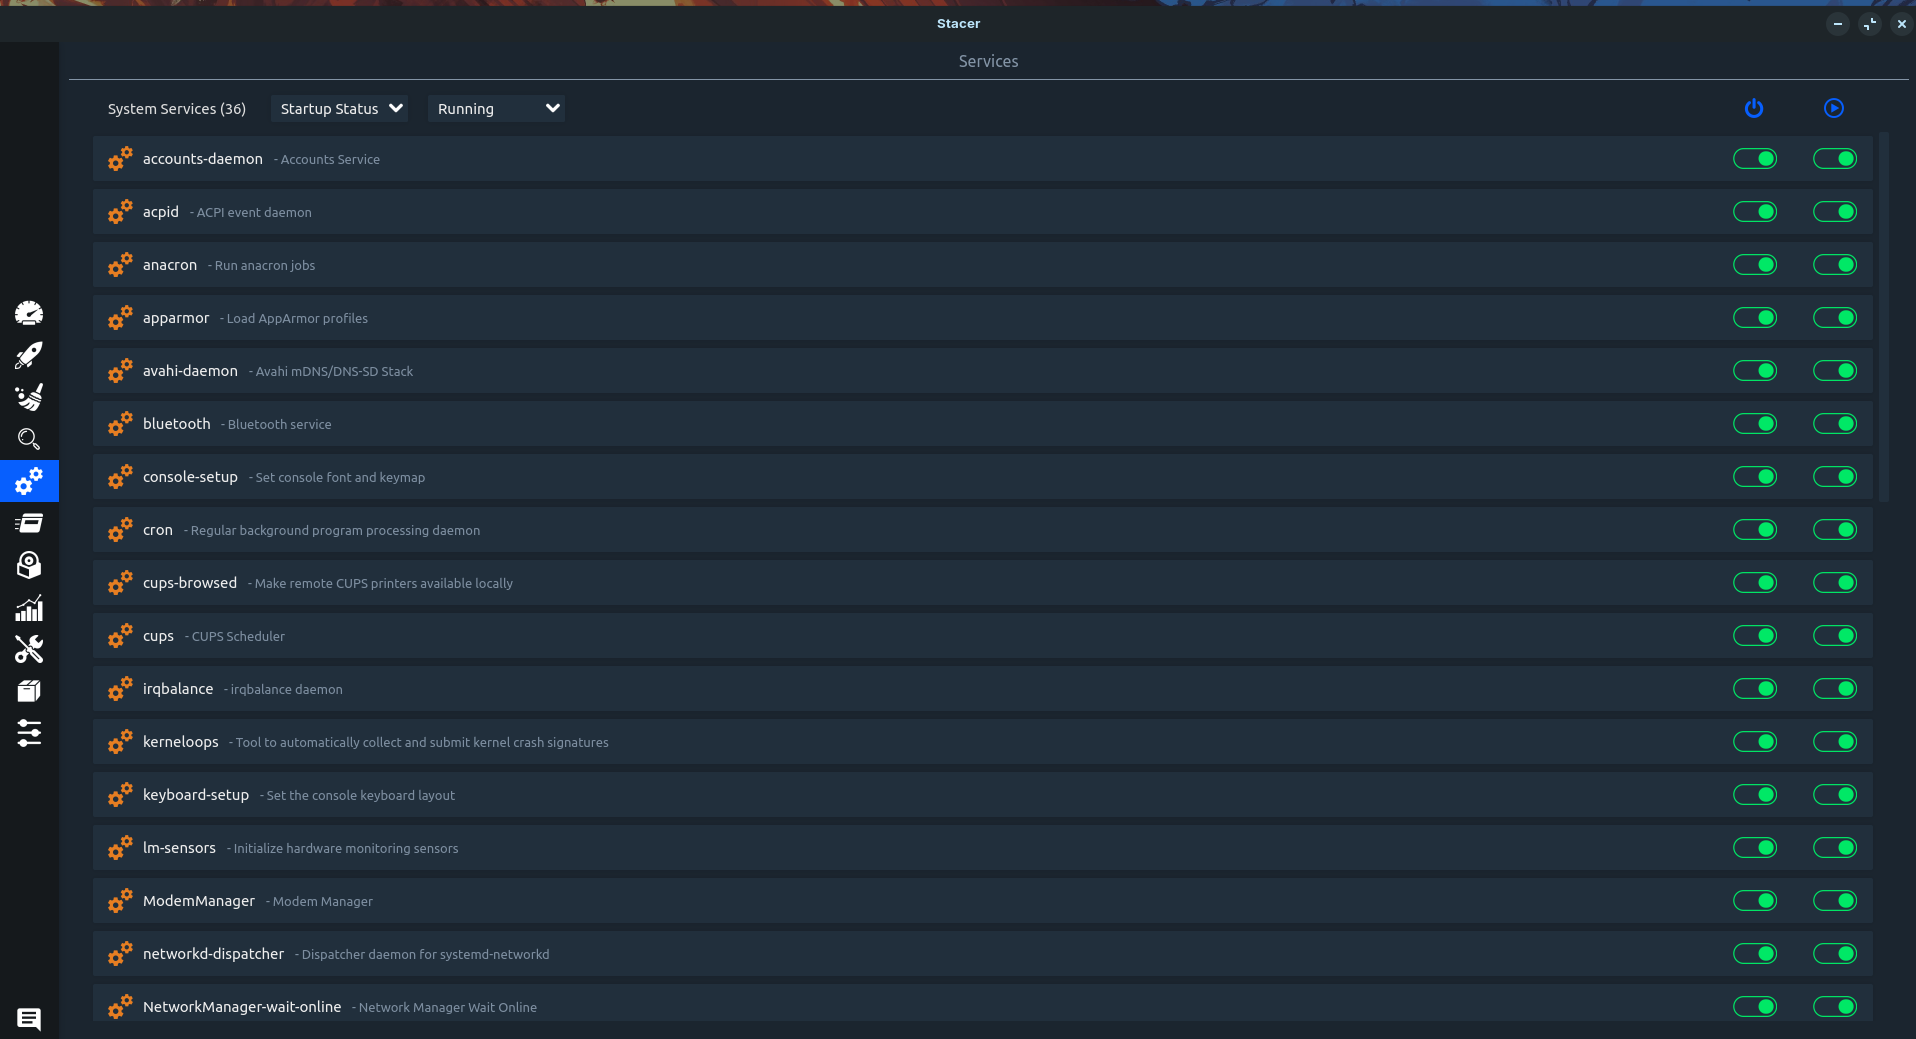1916x1039 pixels.
Task: Click the gear icon beside apparmor
Action: tap(120, 317)
